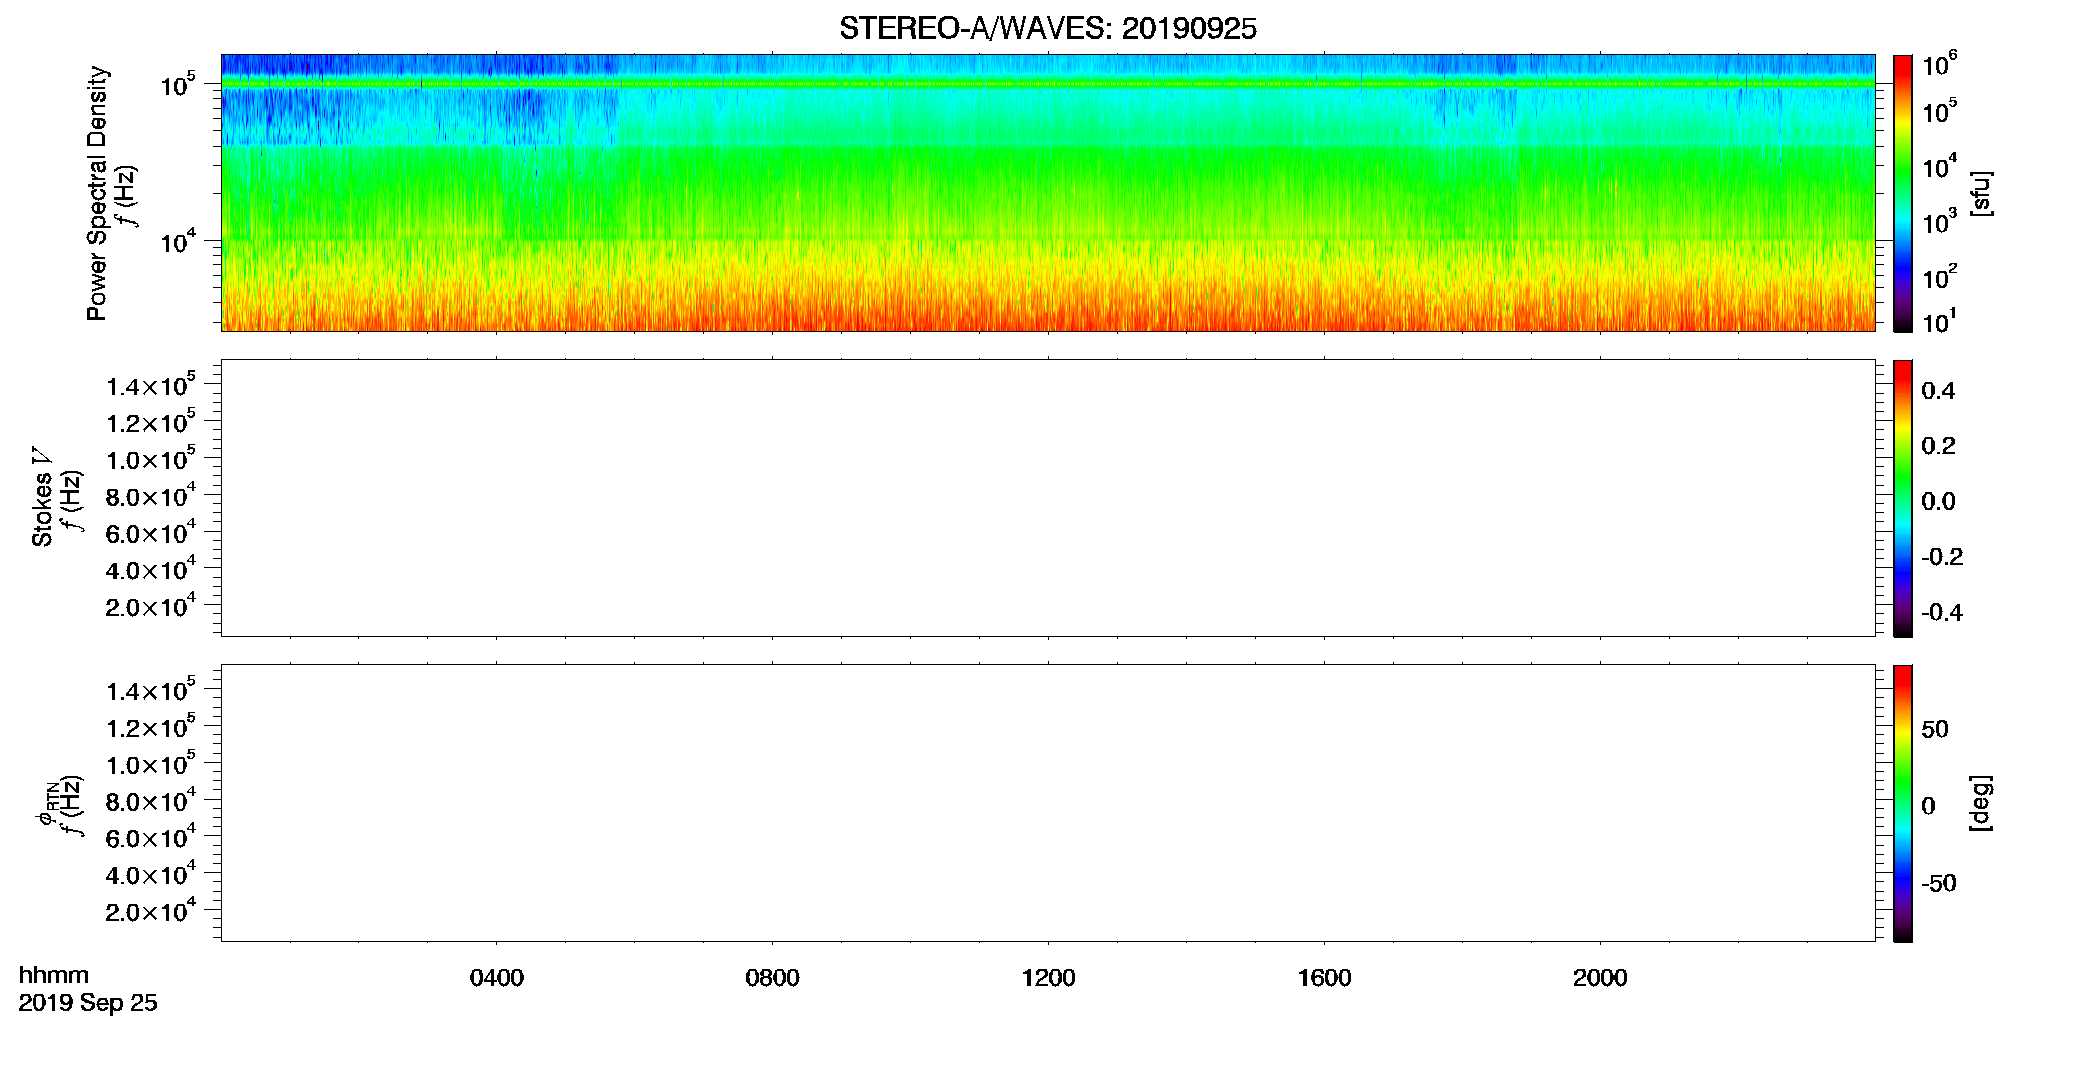The image size is (2096, 1080).
Task: Click the 0400 time axis label
Action: pos(496,978)
